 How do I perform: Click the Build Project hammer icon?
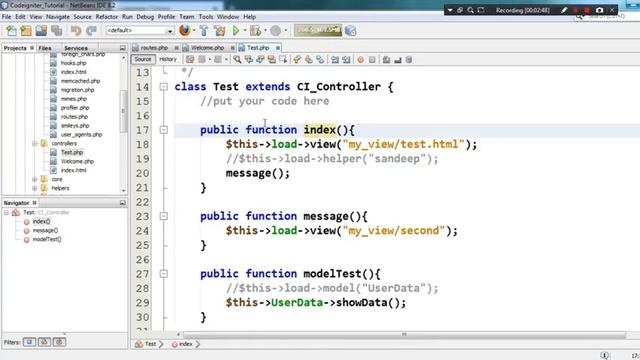coord(204,31)
